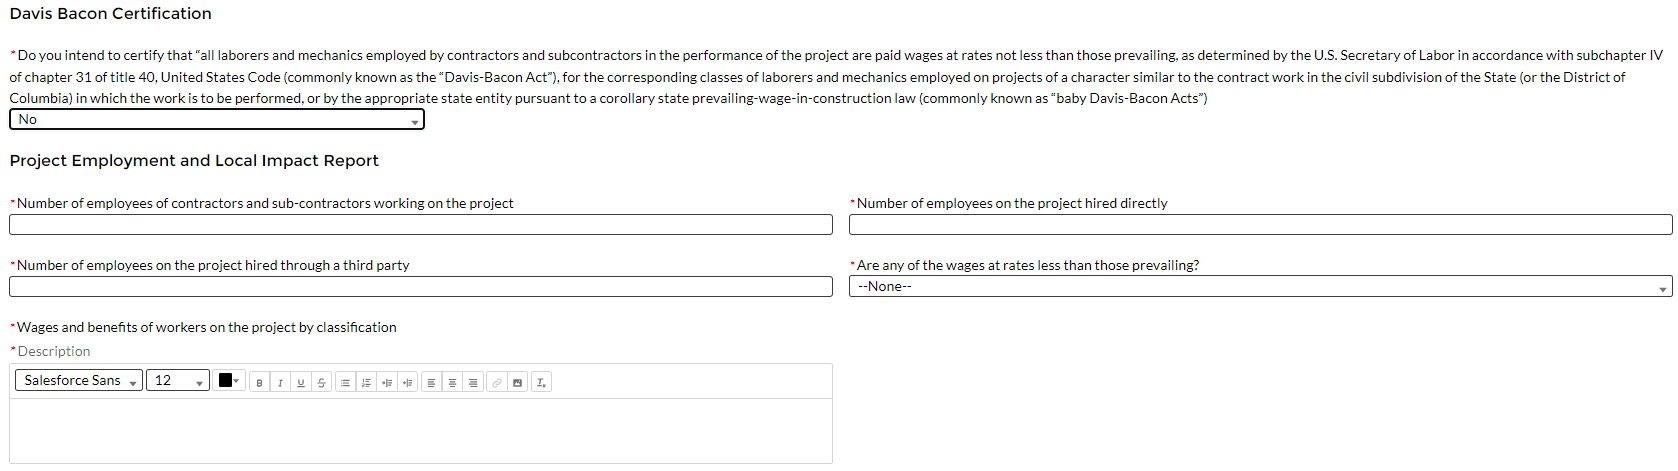The height and width of the screenshot is (471, 1678).
Task: Click the employees hired through third party field
Action: coord(421,287)
